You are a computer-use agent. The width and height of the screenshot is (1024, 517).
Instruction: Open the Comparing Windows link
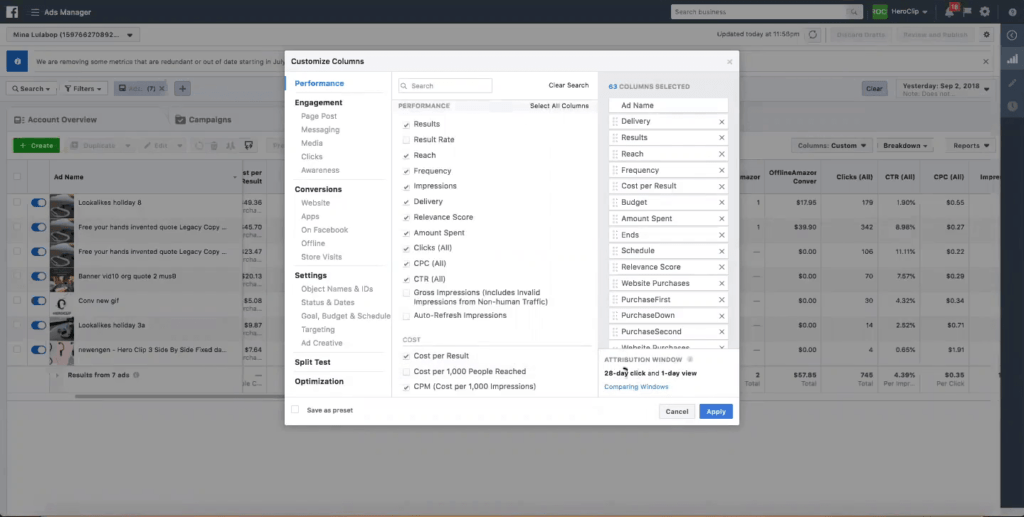(x=636, y=387)
